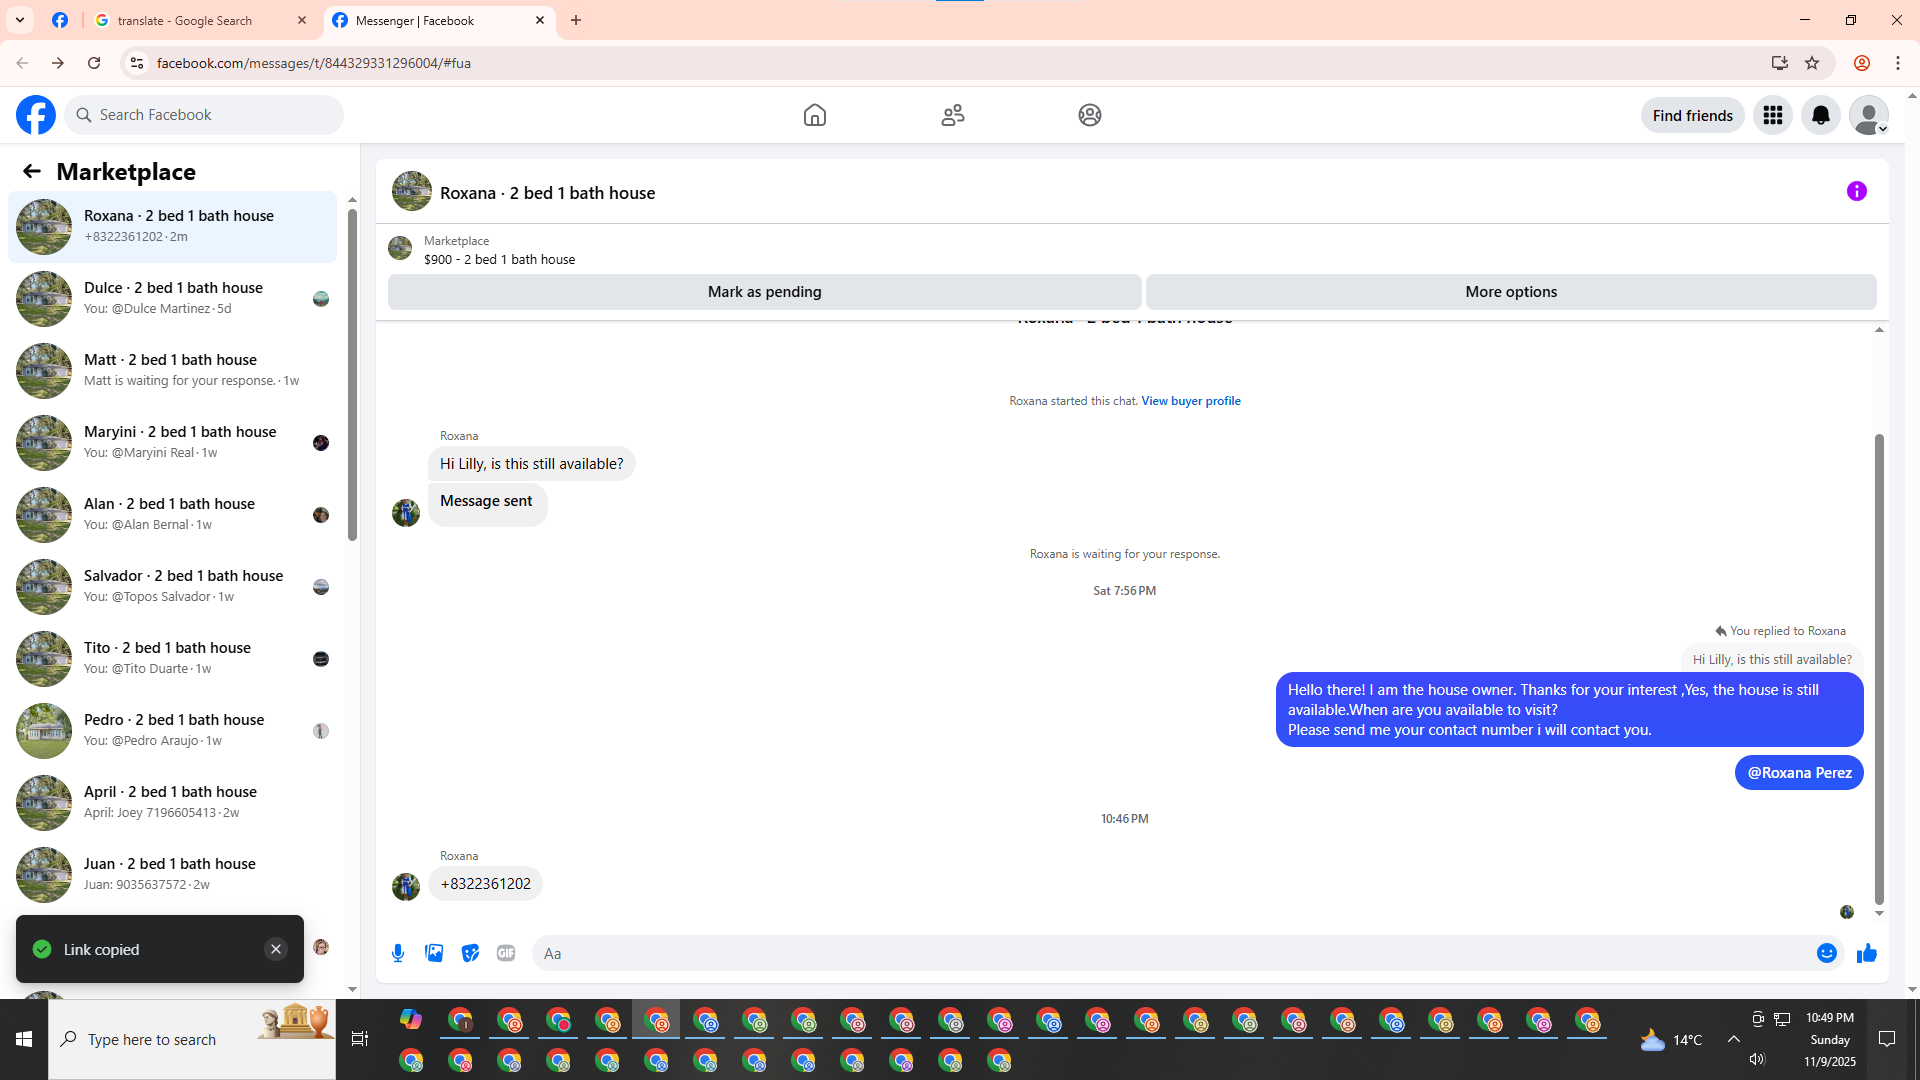Expand the tab search dropdown
The width and height of the screenshot is (1920, 1080).
click(20, 20)
